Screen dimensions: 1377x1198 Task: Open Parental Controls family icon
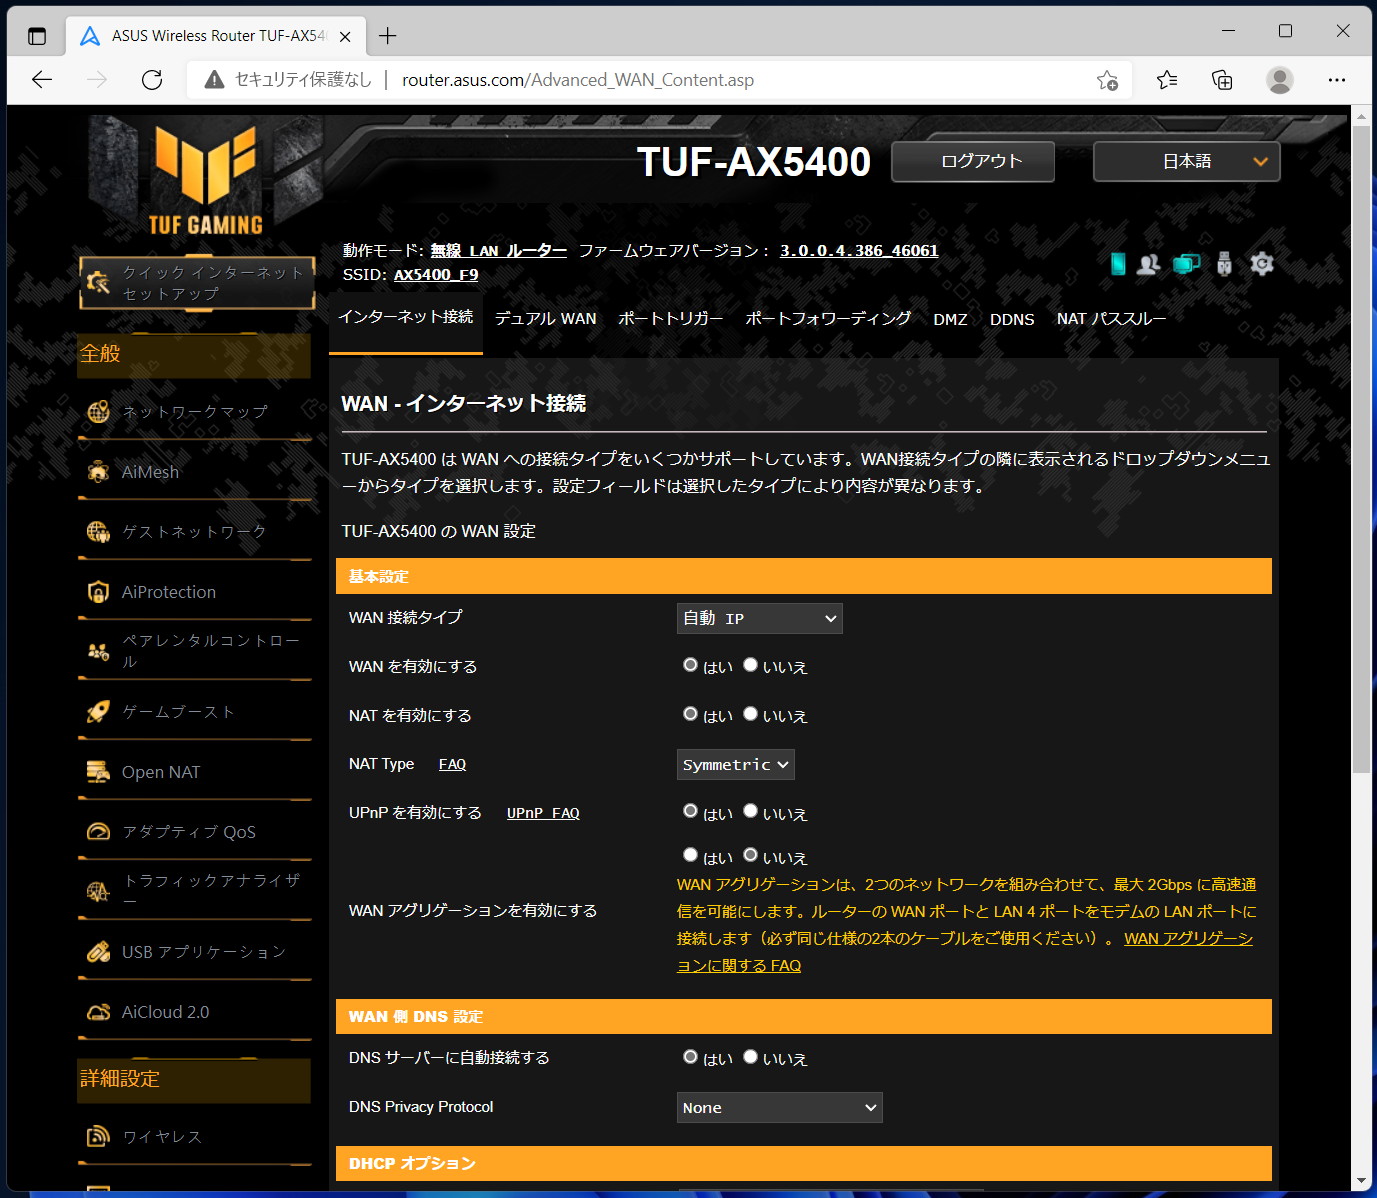(98, 652)
